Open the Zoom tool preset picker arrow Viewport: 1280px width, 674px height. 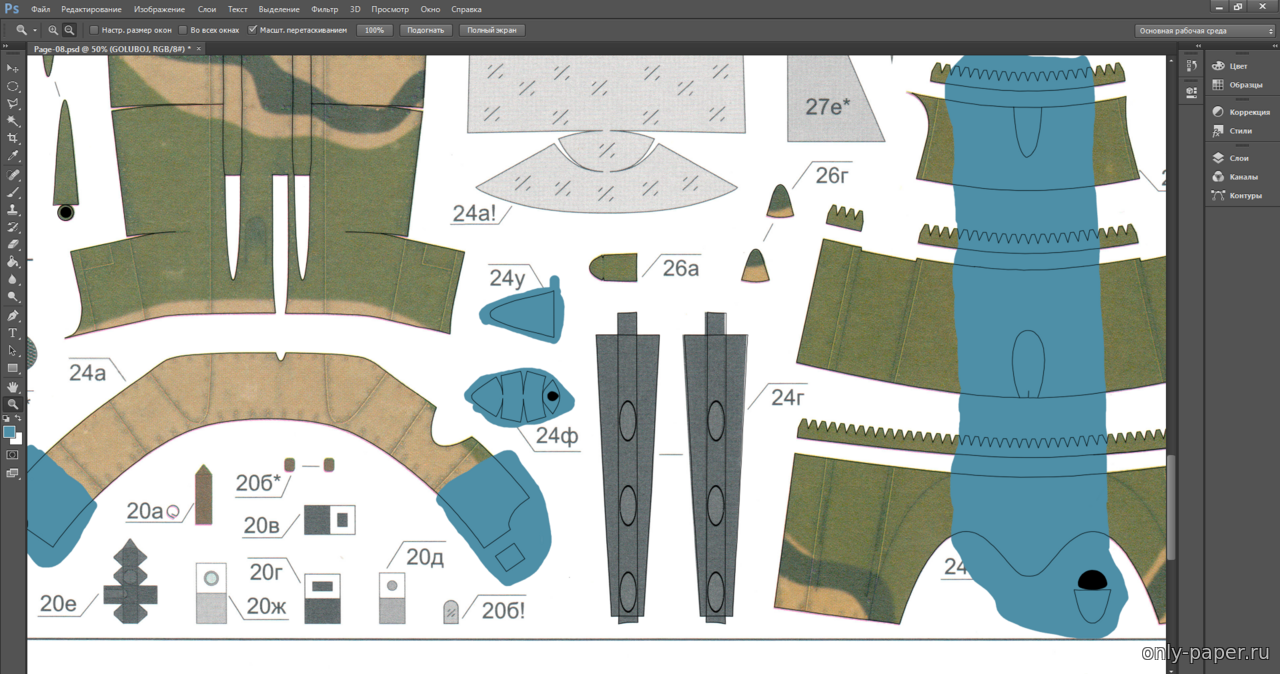[35, 30]
